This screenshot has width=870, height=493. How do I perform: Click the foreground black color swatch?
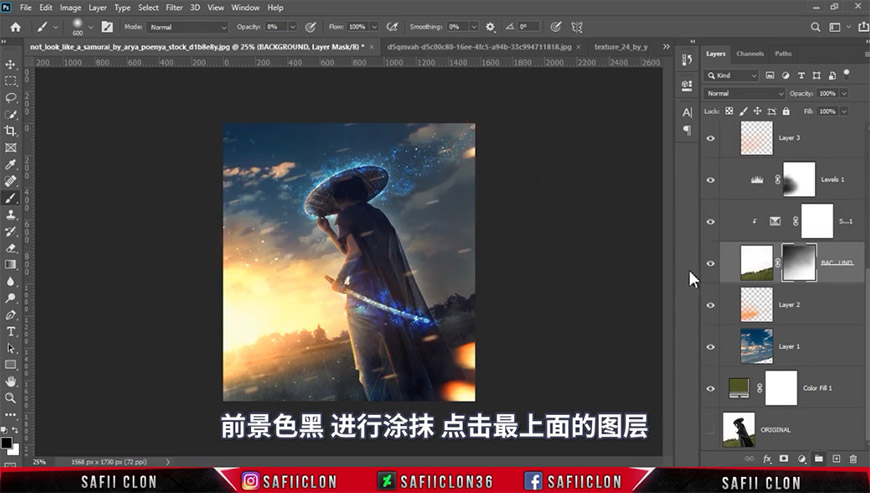pos(6,443)
